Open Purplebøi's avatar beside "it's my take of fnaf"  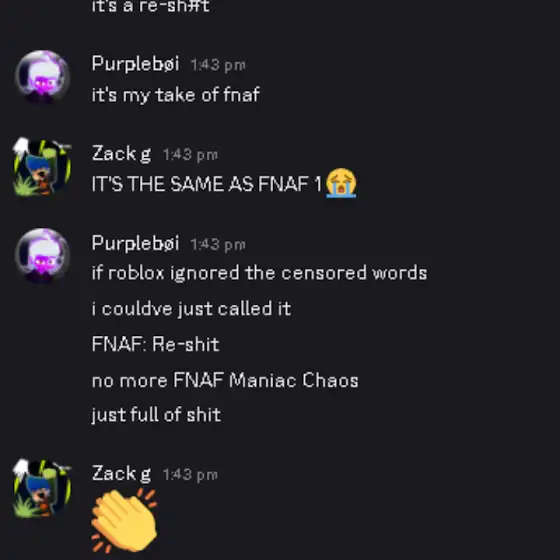pyautogui.click(x=42, y=77)
